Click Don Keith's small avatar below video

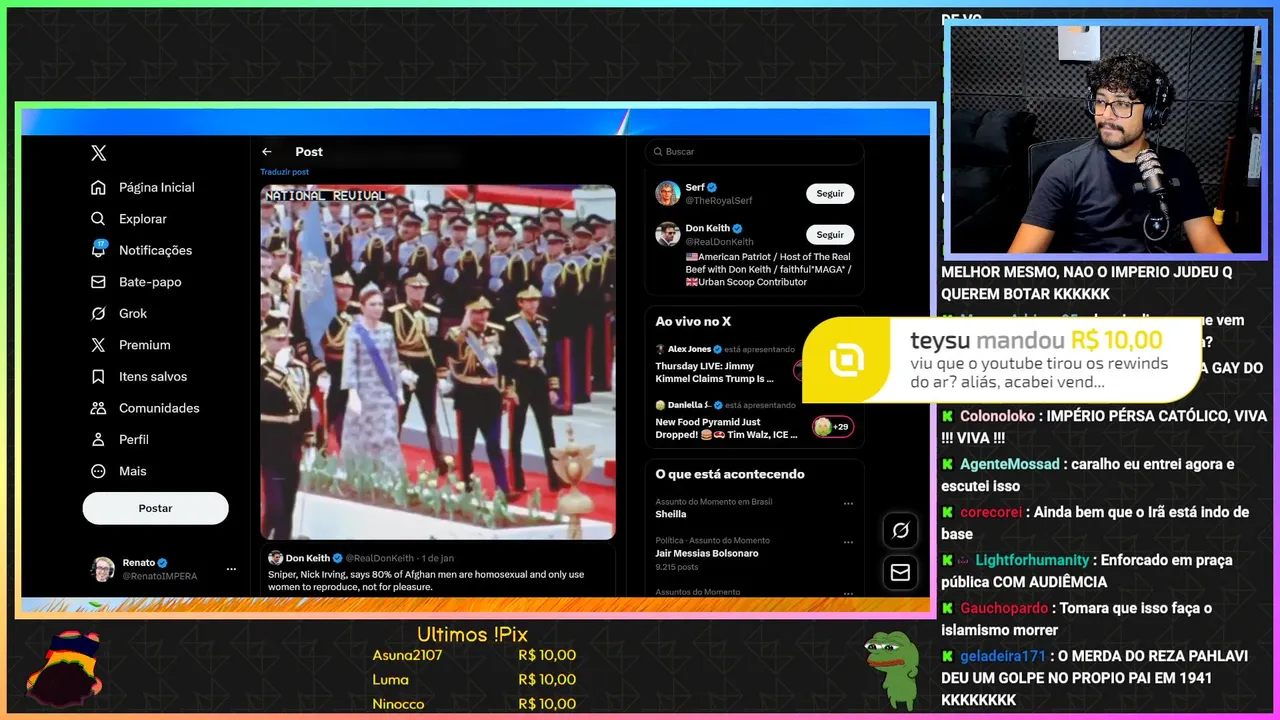[275, 558]
